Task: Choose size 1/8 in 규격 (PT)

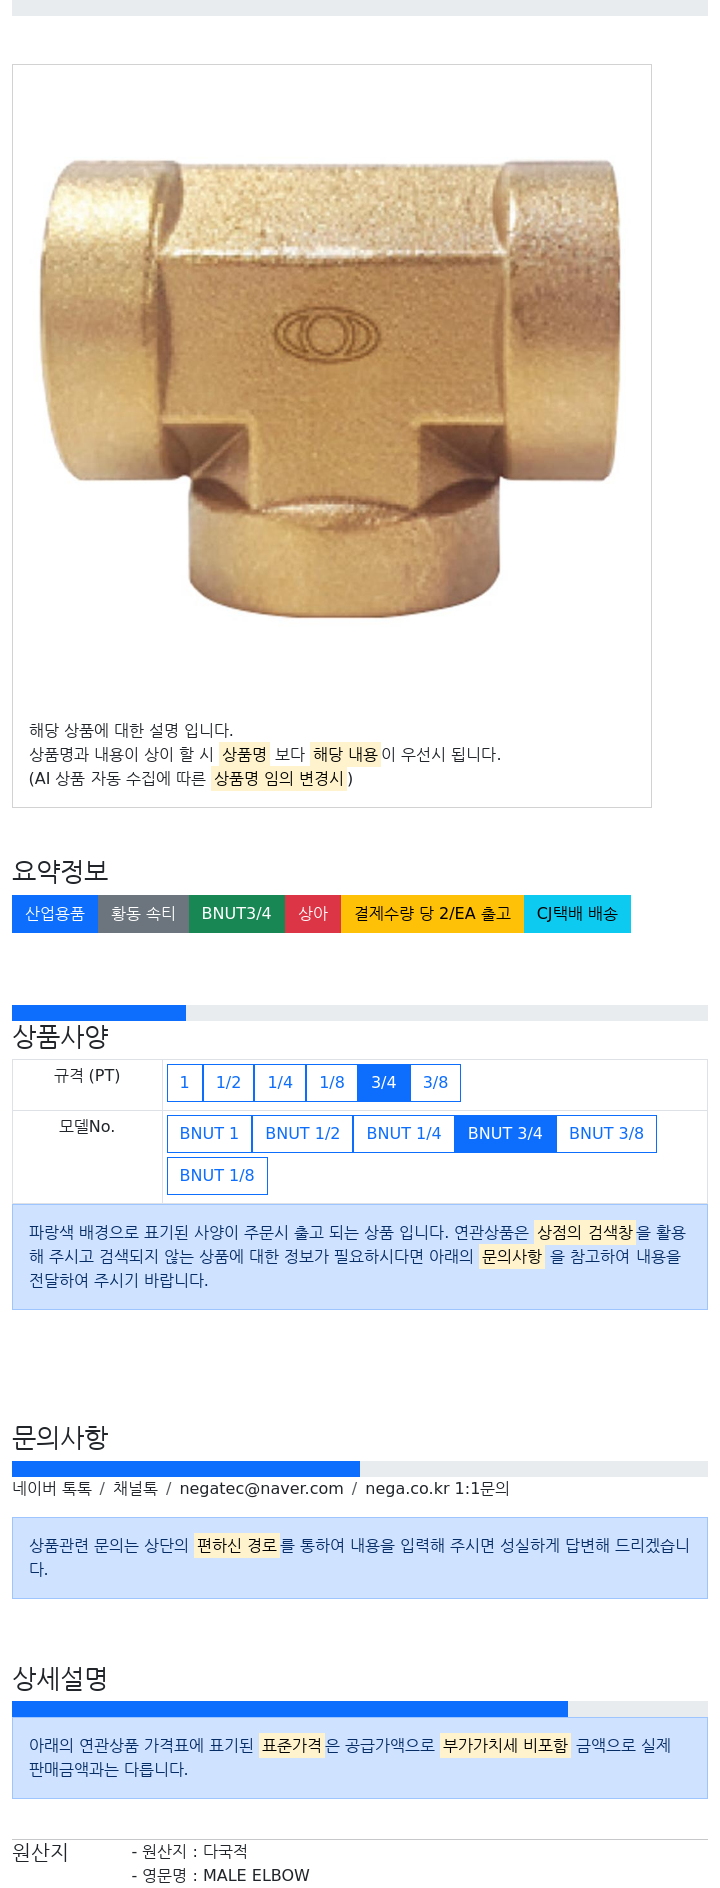Action: pos(332,1083)
